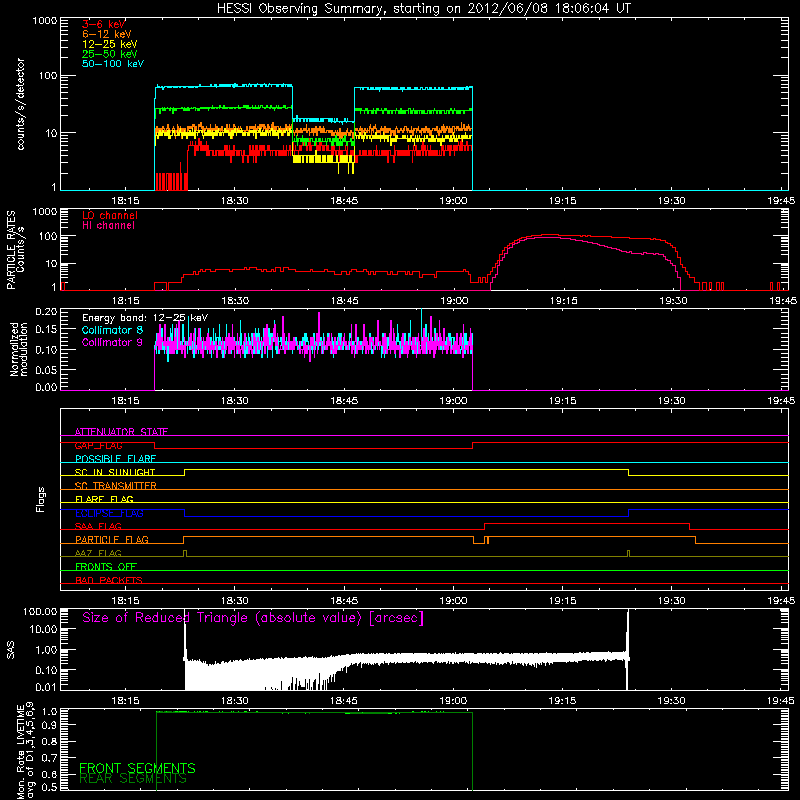The image size is (800, 800).
Task: Click 18:30 time label under count-rate panel
Action: pyautogui.click(x=235, y=201)
